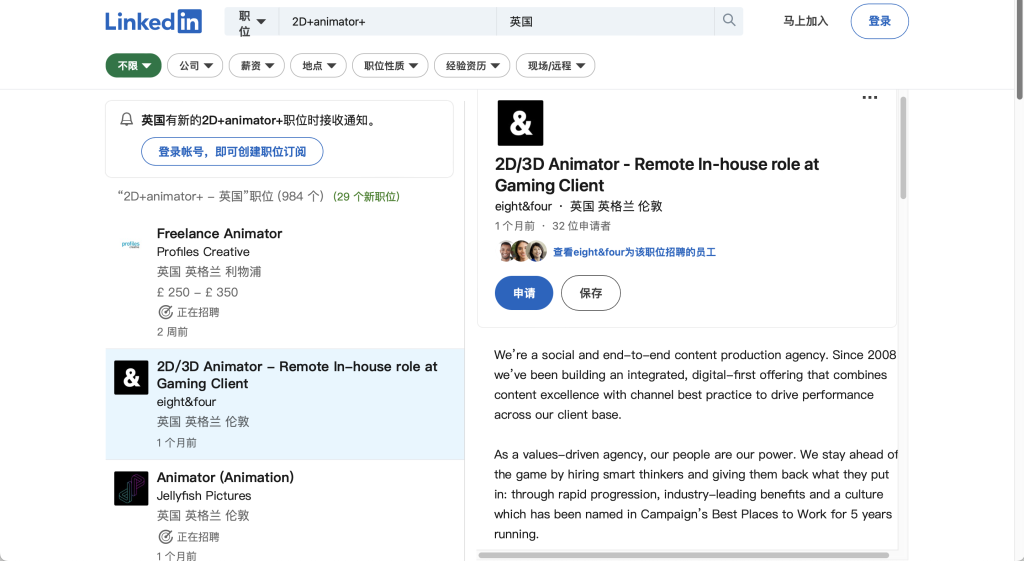Click the horizontal scrollbar below job description
1024x561 pixels.
(684, 555)
